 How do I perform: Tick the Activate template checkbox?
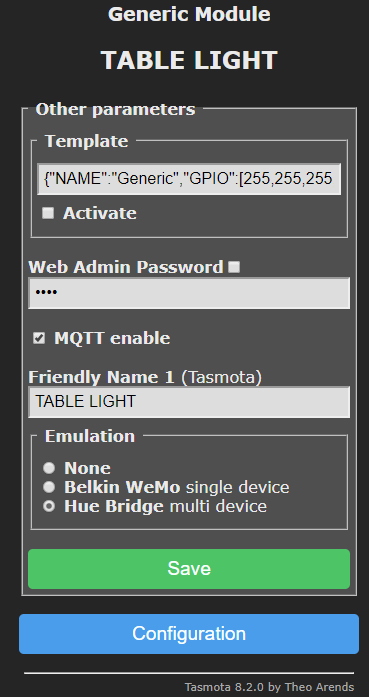point(48,213)
